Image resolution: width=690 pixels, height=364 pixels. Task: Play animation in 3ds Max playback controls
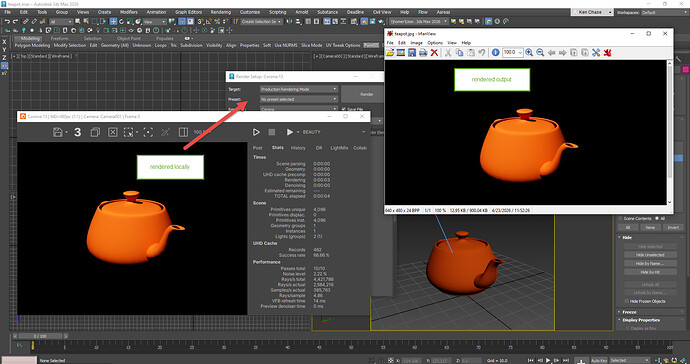coord(548,360)
